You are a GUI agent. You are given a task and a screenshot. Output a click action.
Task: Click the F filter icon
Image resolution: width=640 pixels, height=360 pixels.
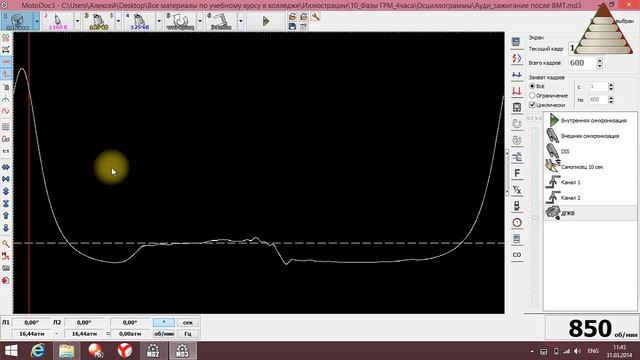[x=517, y=173]
